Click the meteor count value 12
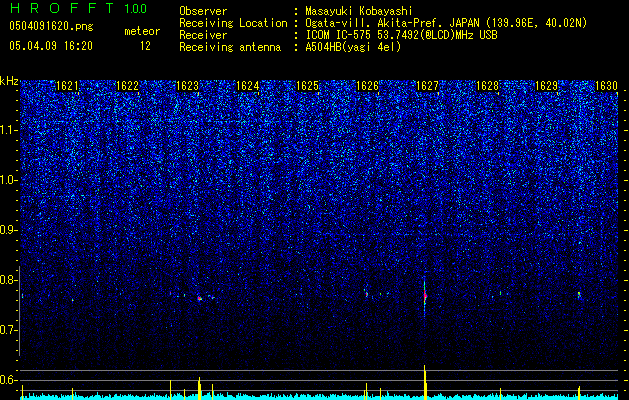This screenshot has height=400, width=629. tap(145, 46)
